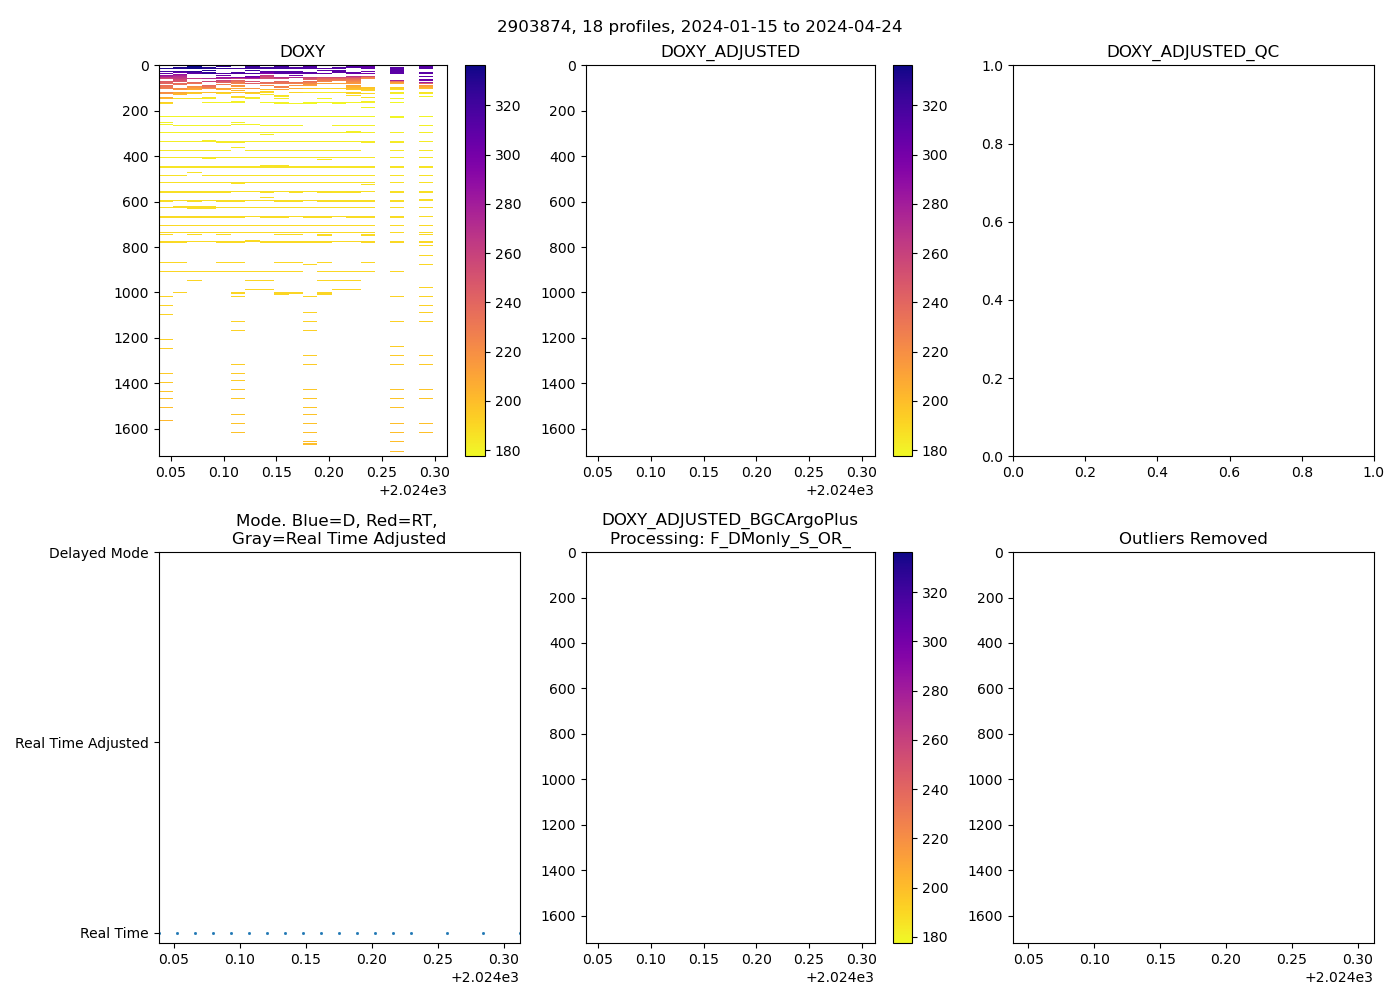The image size is (1400, 1000).
Task: Click the empty Outliers Removed plot area
Action: pyautogui.click(x=1192, y=747)
